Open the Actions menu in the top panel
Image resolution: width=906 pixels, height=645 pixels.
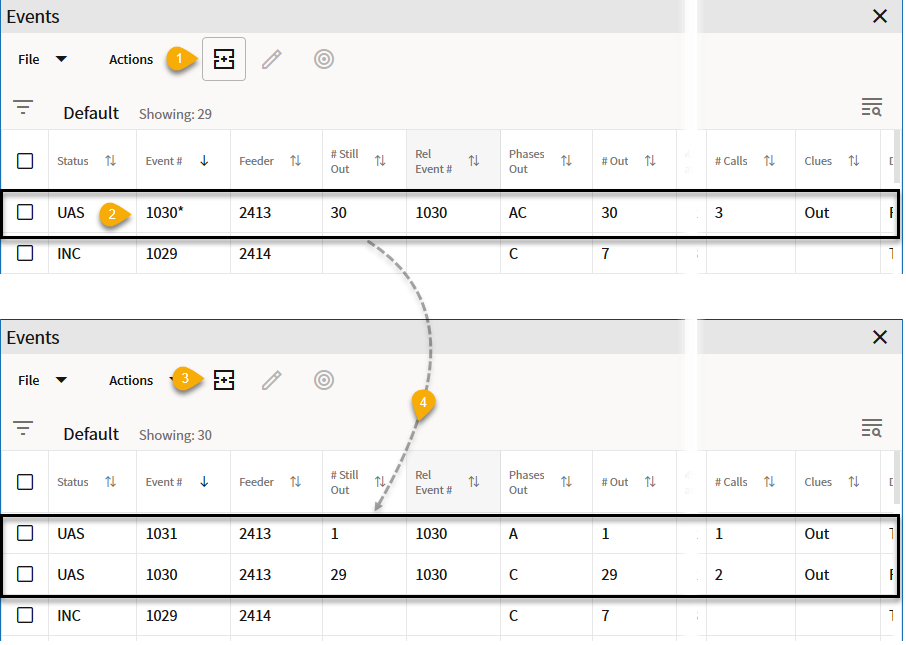pyautogui.click(x=131, y=59)
